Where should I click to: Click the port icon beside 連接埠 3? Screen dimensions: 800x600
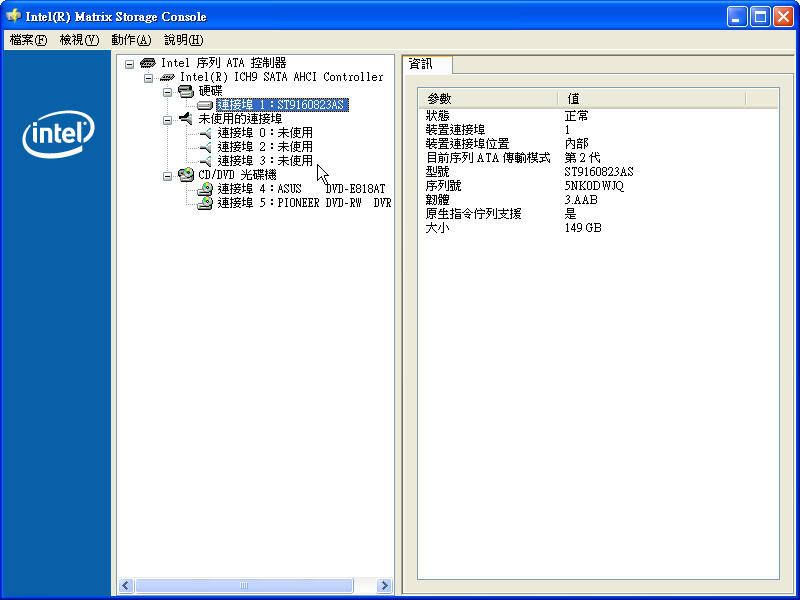click(x=205, y=161)
